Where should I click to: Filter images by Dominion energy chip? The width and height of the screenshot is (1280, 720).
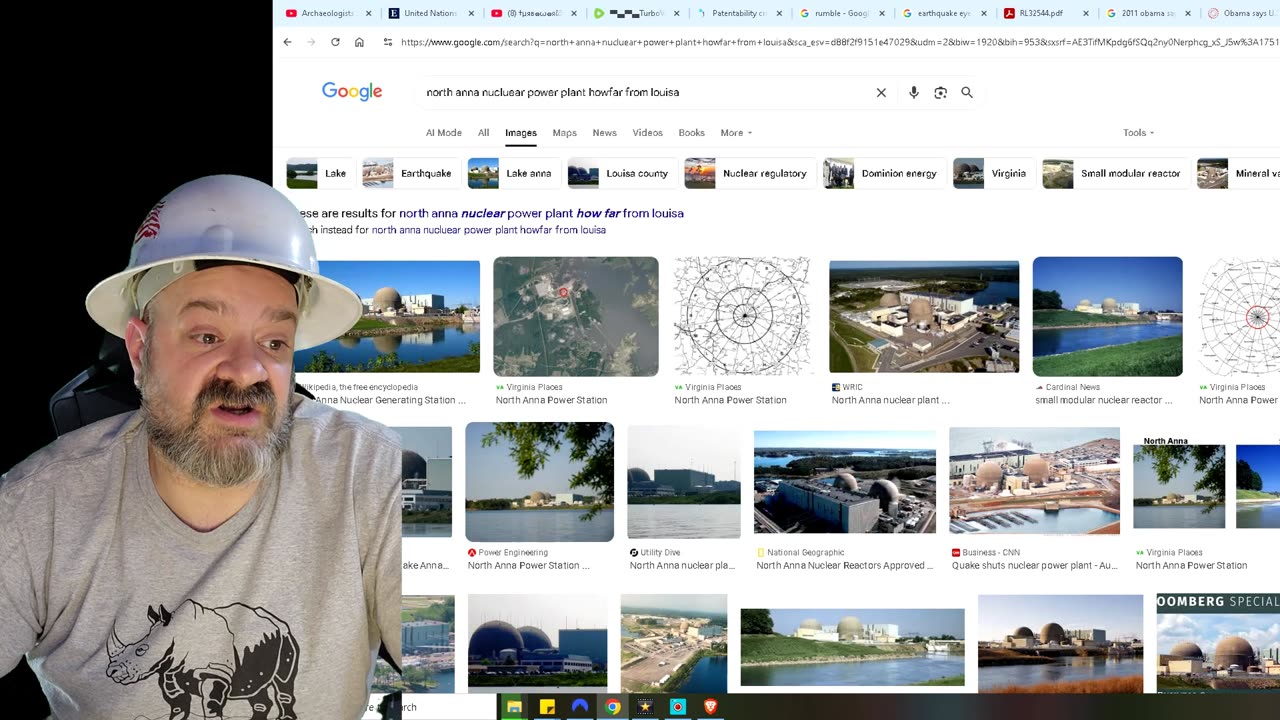[x=883, y=173]
